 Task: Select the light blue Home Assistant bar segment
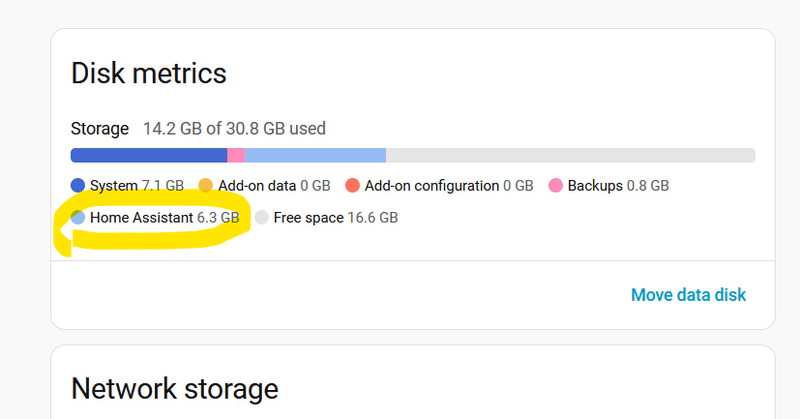tap(315, 155)
